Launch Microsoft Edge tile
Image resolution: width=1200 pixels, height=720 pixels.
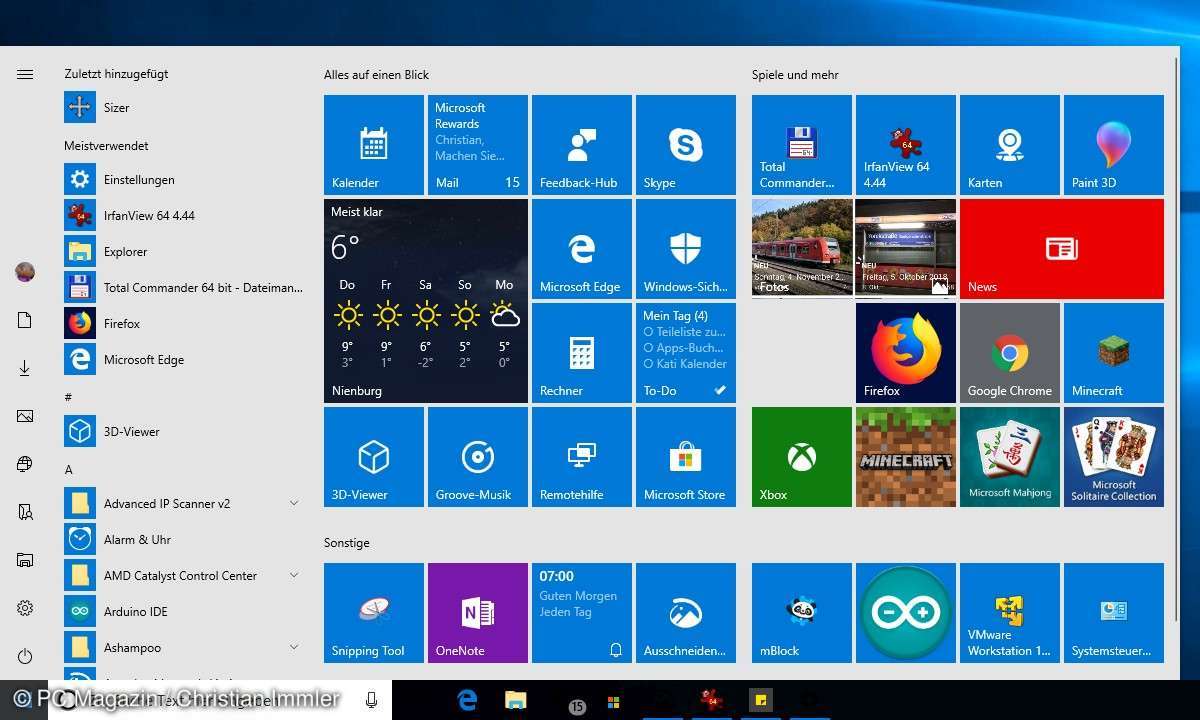click(582, 249)
